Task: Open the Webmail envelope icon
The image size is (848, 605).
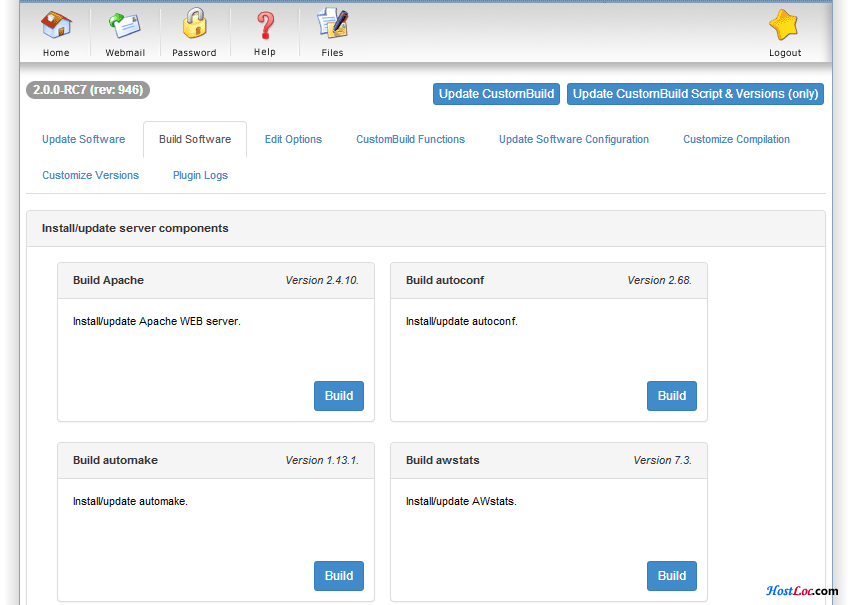Action: coord(124,25)
